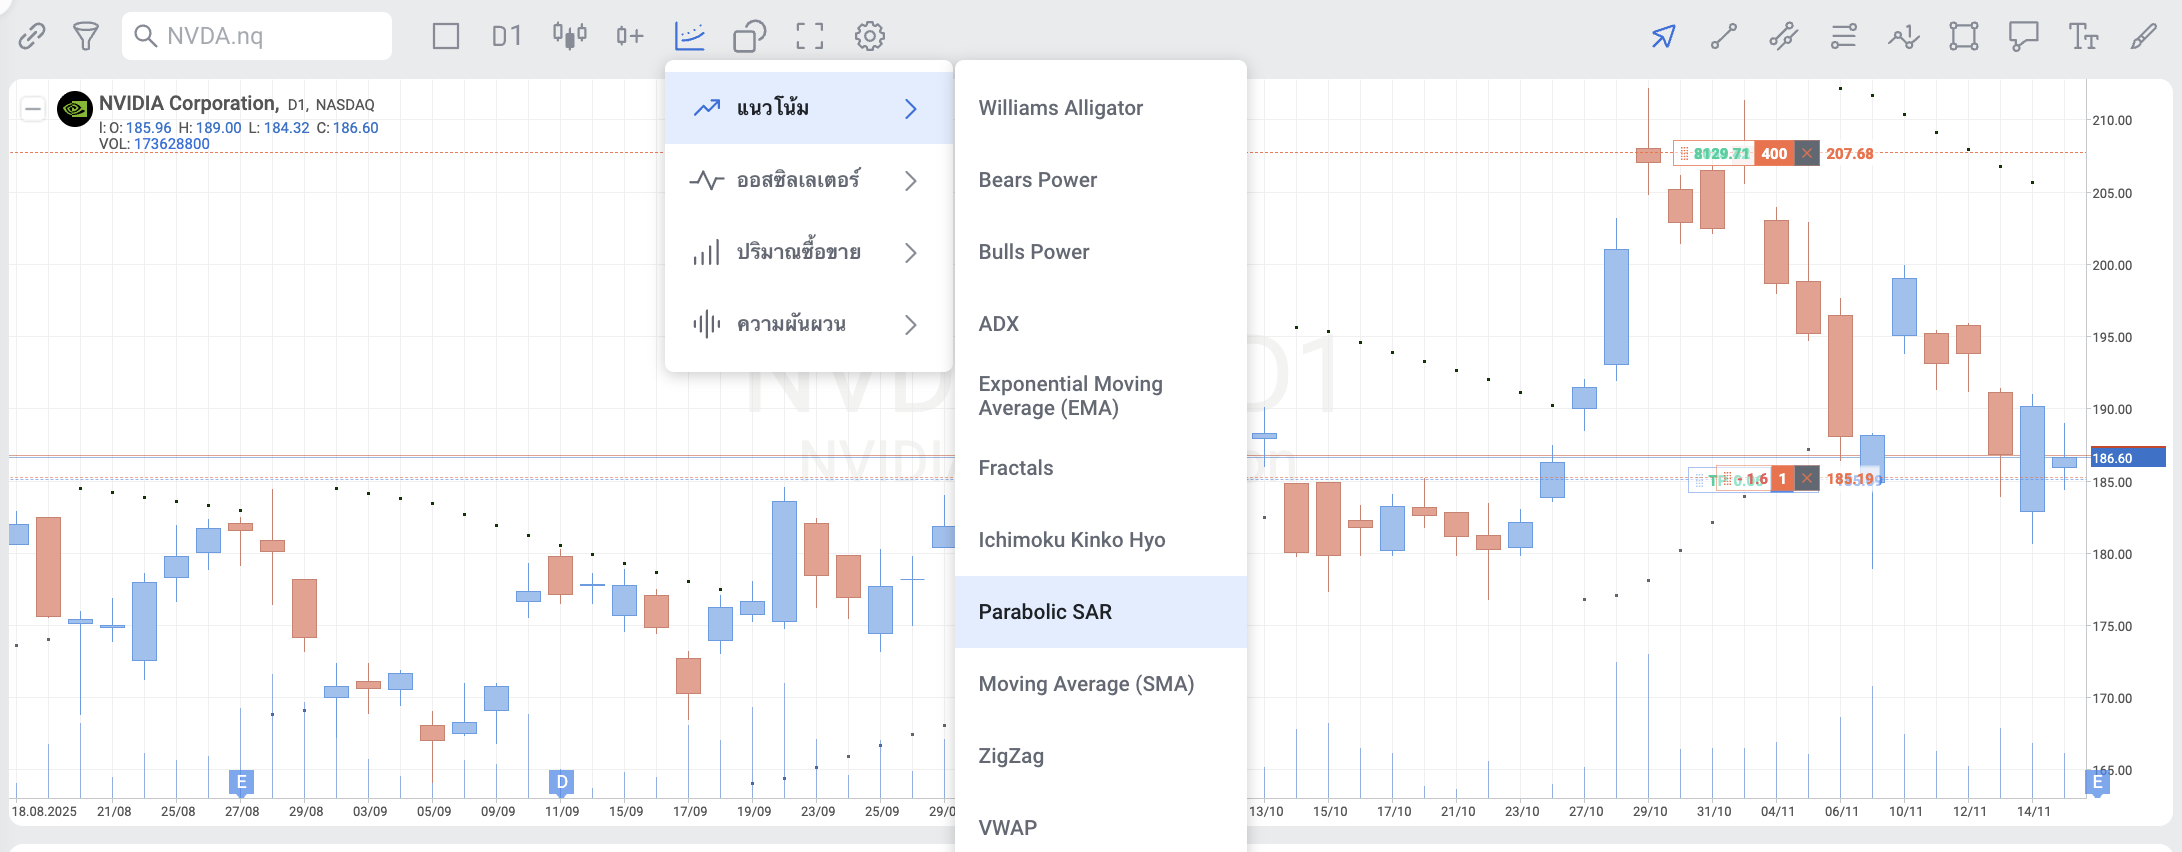Select Parabolic SAR indicator
Screen dimensions: 2182x852
[x=1100, y=612]
